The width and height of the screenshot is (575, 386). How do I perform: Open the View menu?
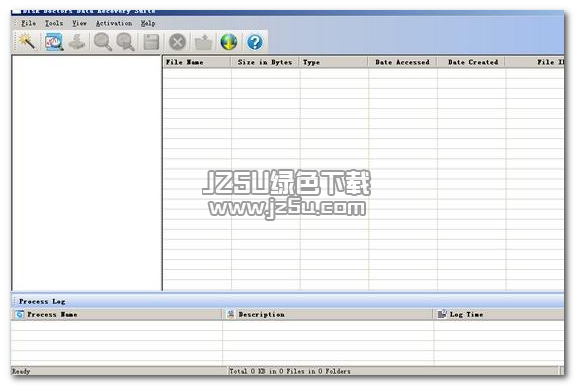[79, 23]
